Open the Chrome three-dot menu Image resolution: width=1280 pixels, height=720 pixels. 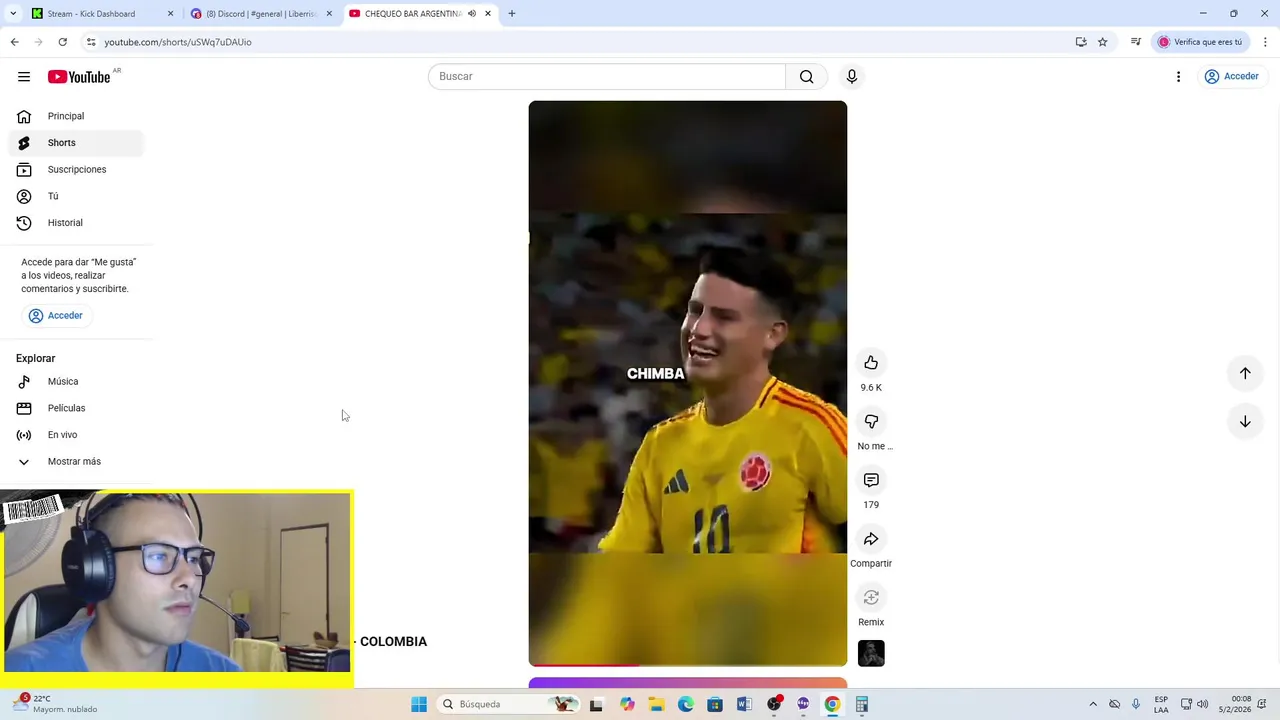(1265, 42)
